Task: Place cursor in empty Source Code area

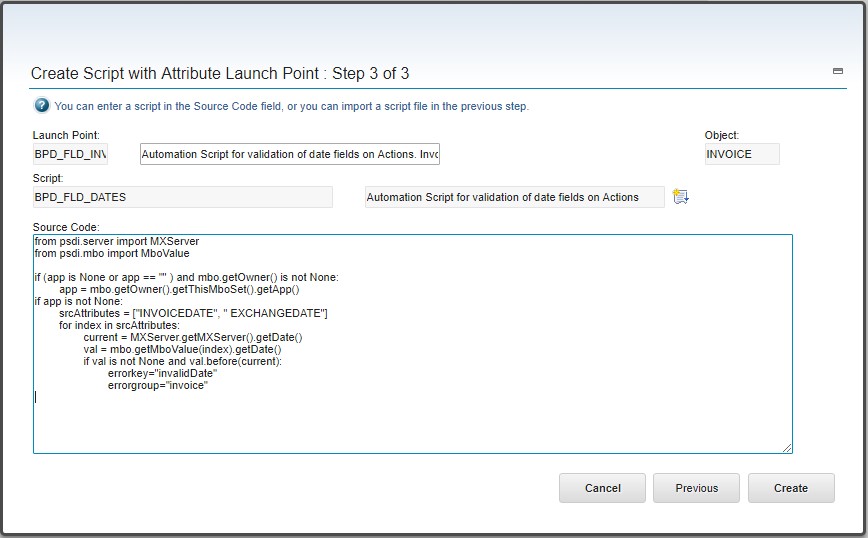Action: click(412, 423)
